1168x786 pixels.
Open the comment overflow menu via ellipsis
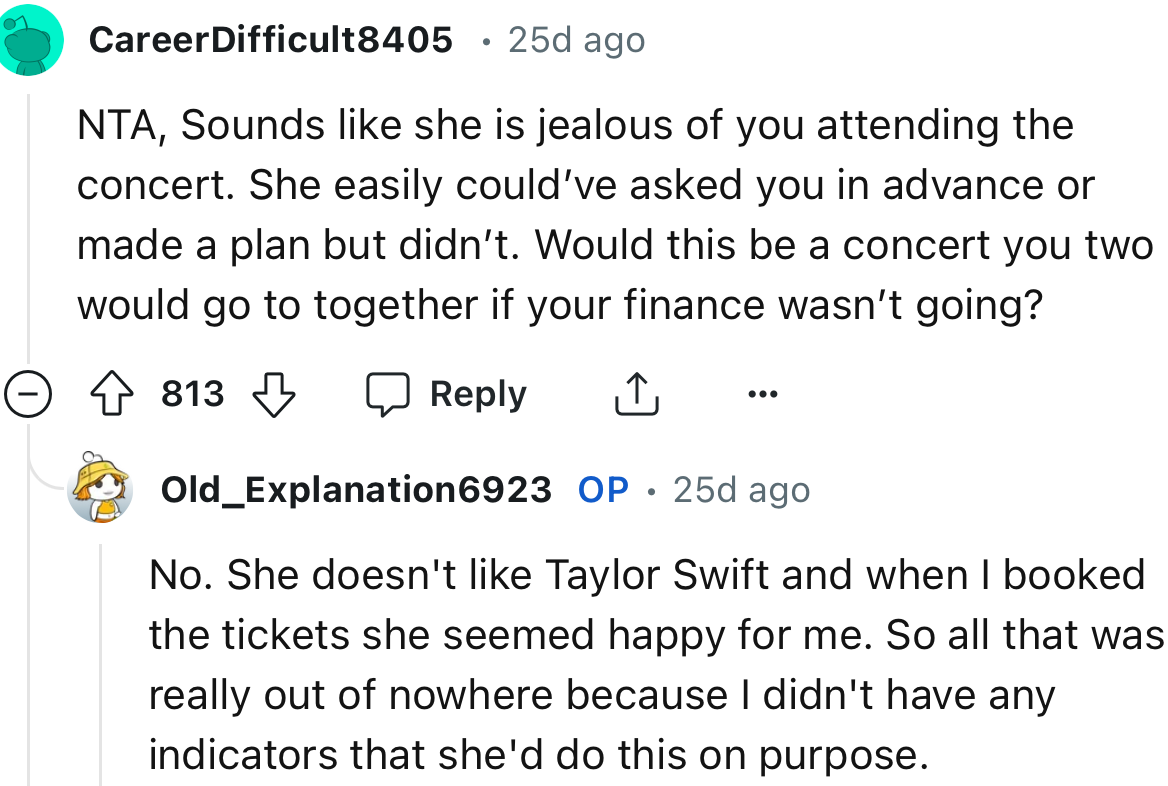coord(762,393)
